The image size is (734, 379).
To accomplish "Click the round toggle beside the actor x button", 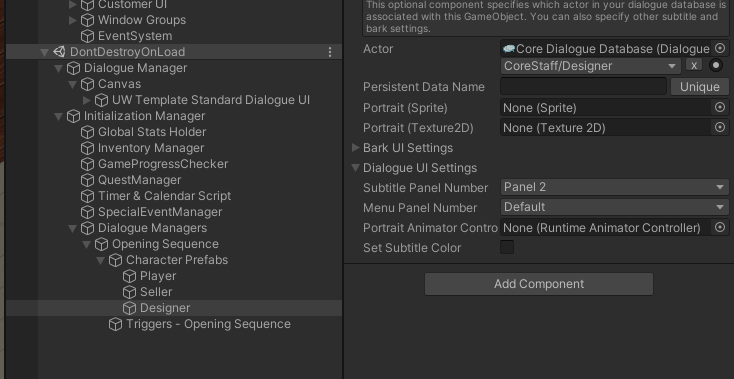I will [x=716, y=66].
